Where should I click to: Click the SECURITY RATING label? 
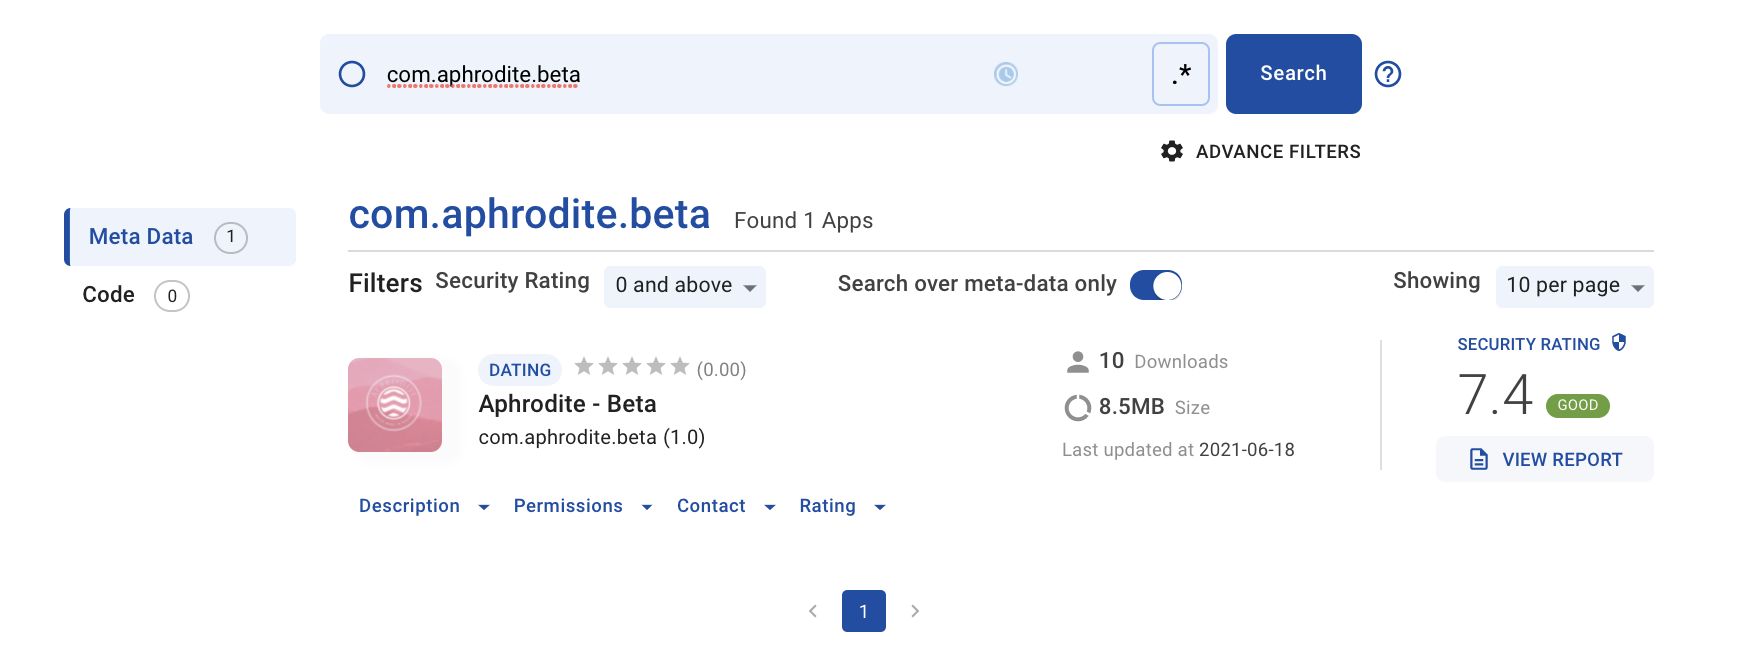[1528, 344]
